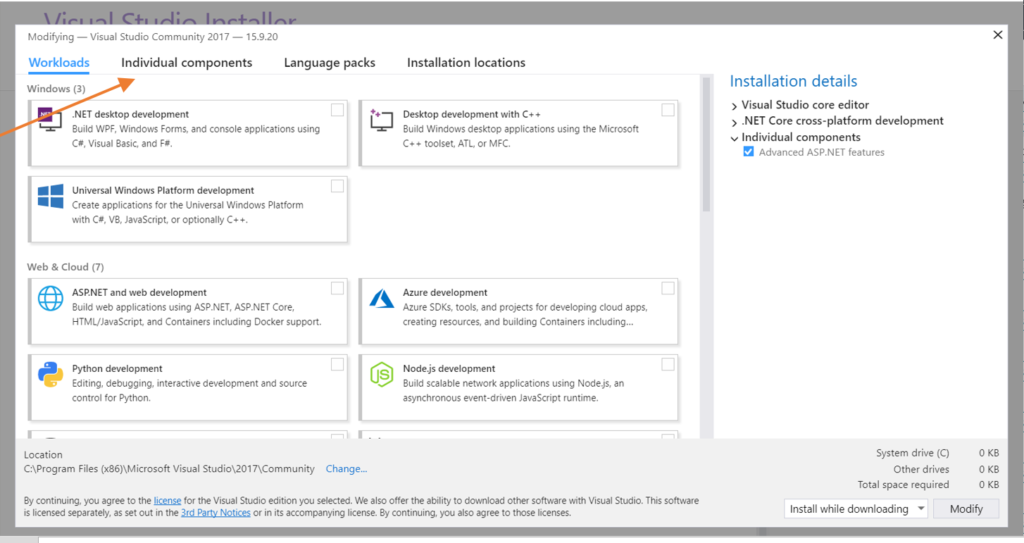The height and width of the screenshot is (543, 1024).
Task: Click the Desktop development with C++ icon
Action: 381,121
